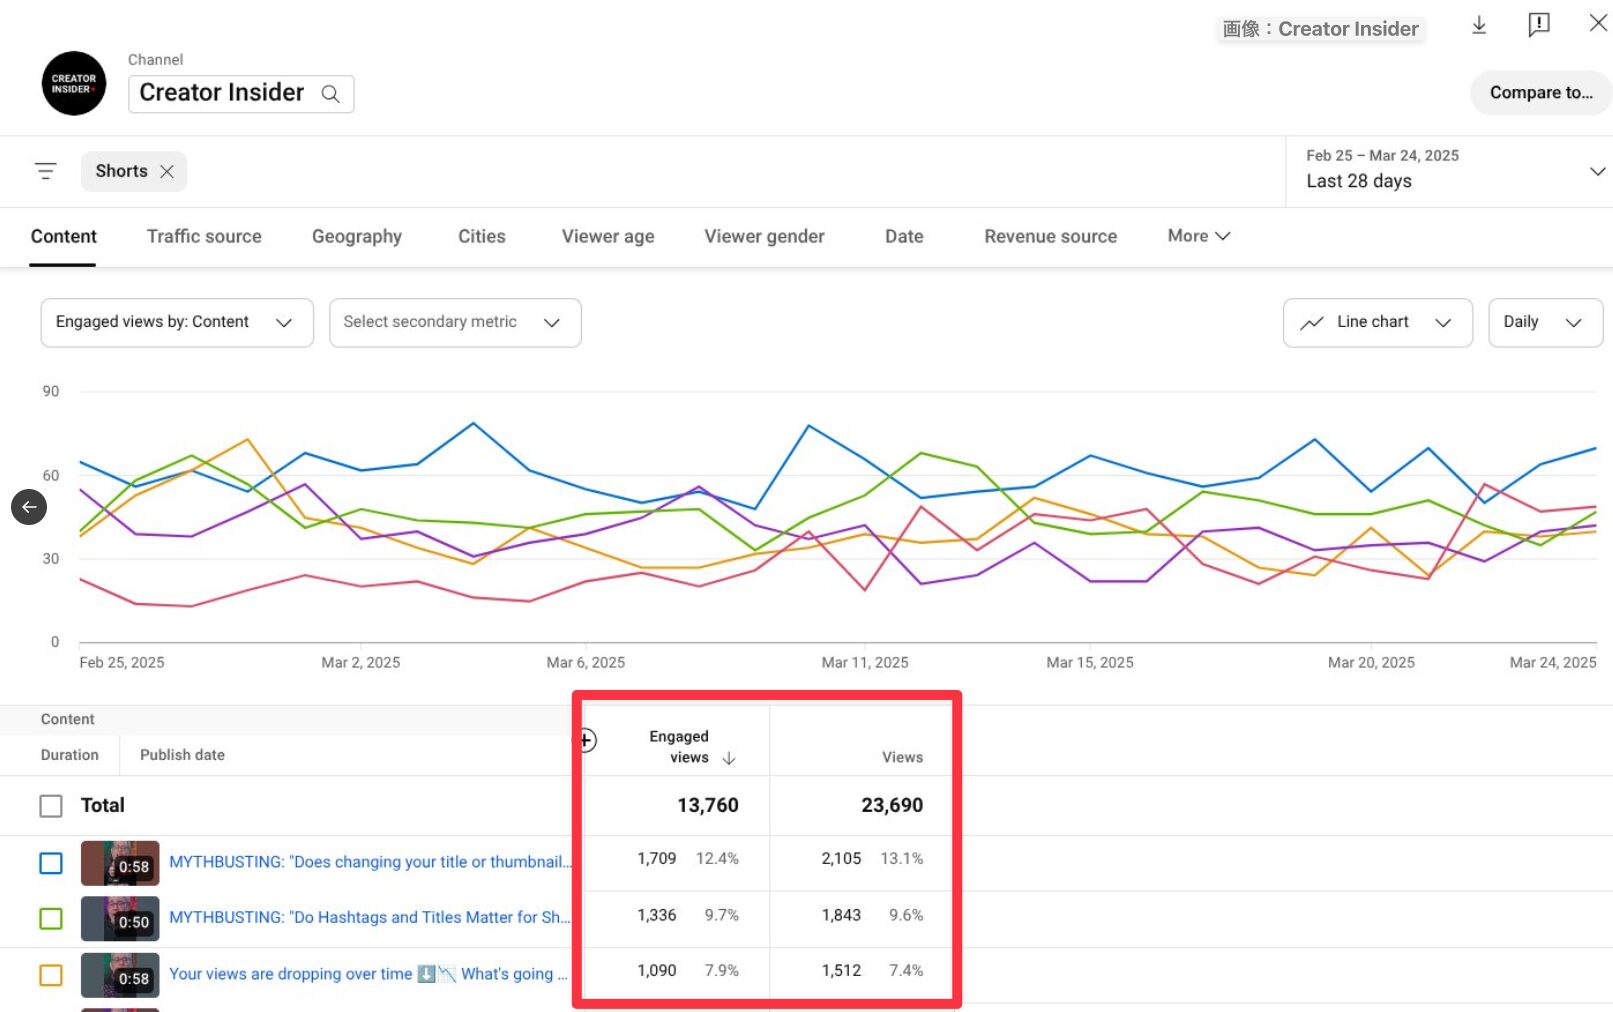Click the line chart icon in chart type selector
This screenshot has height=1012, width=1613.
pos(1312,323)
